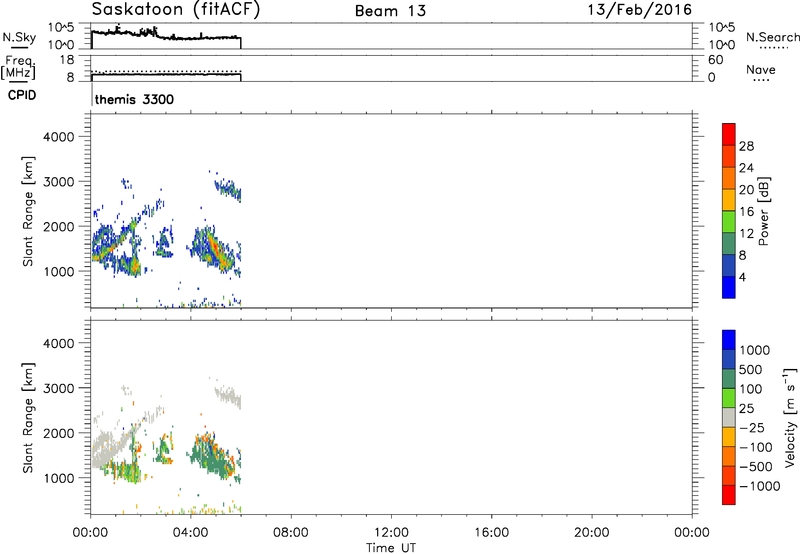The height and width of the screenshot is (554, 800).
Task: Click the Time UT axis title
Action: [x=391, y=548]
